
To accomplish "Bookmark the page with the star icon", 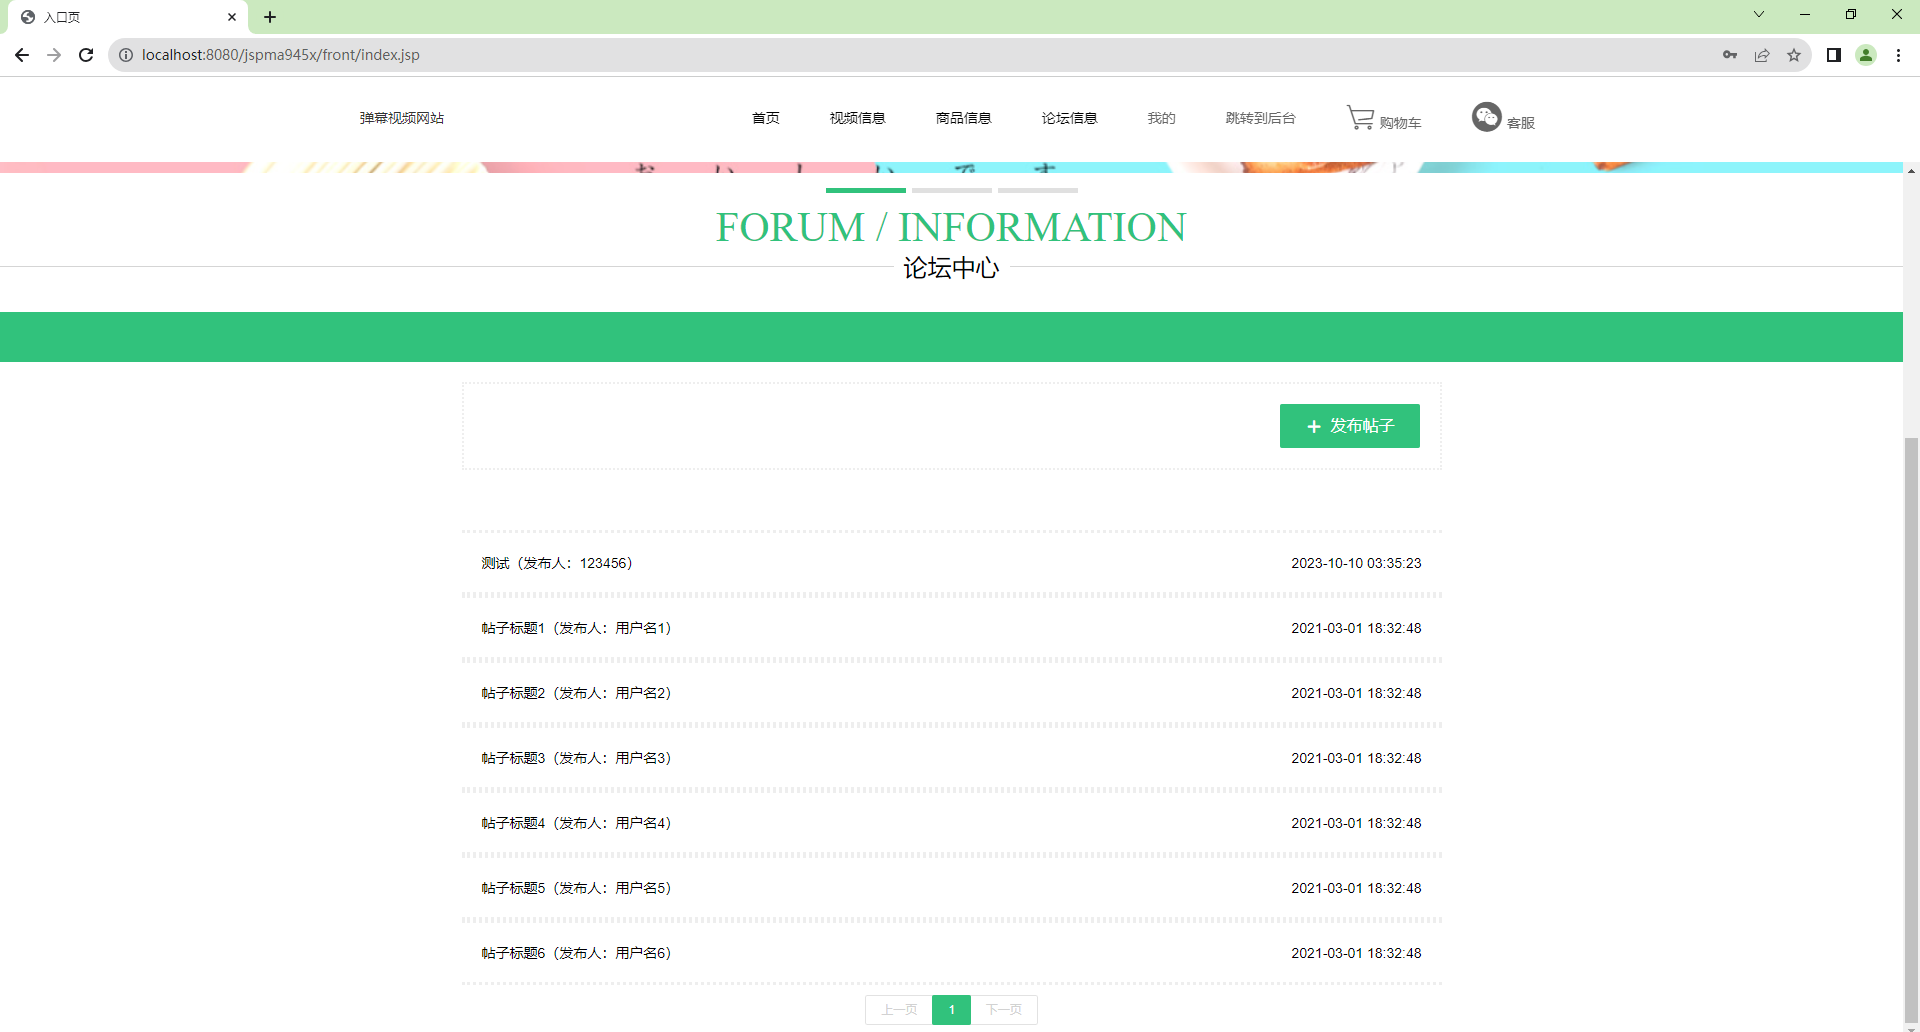I will pyautogui.click(x=1794, y=55).
